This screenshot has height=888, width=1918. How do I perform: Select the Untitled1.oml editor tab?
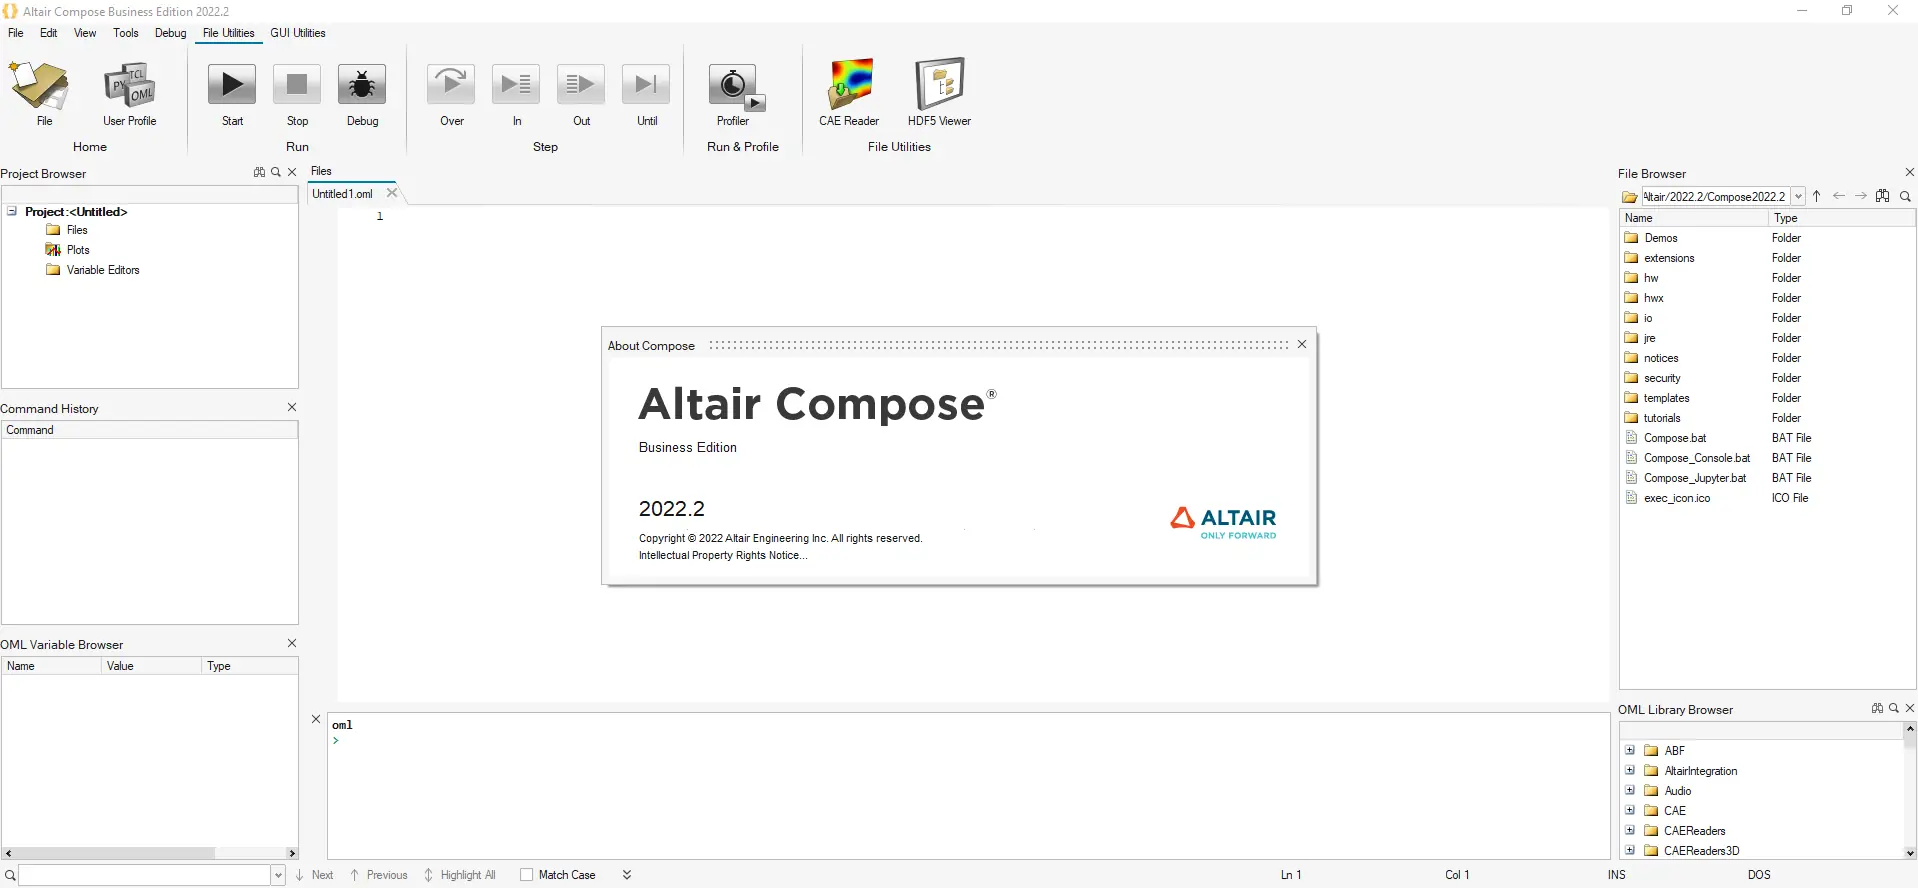pyautogui.click(x=343, y=194)
